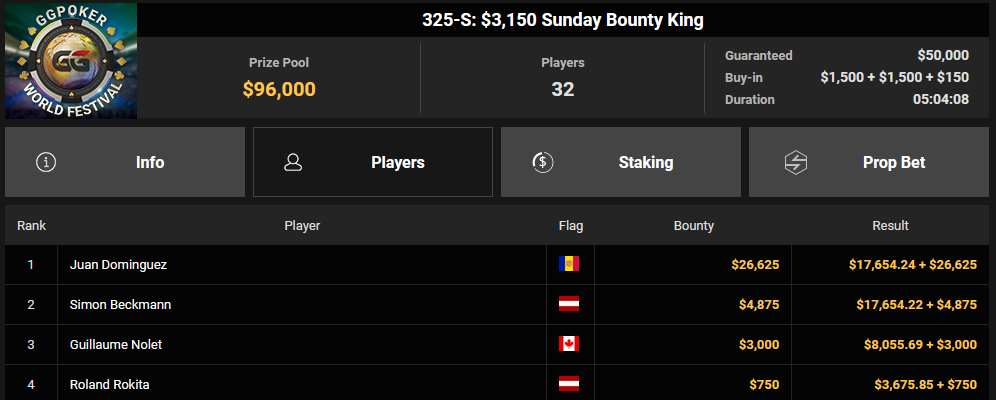Click the Andorra flag for Juan Dominguez
Viewport: 996px width, 400px height.
[569, 264]
